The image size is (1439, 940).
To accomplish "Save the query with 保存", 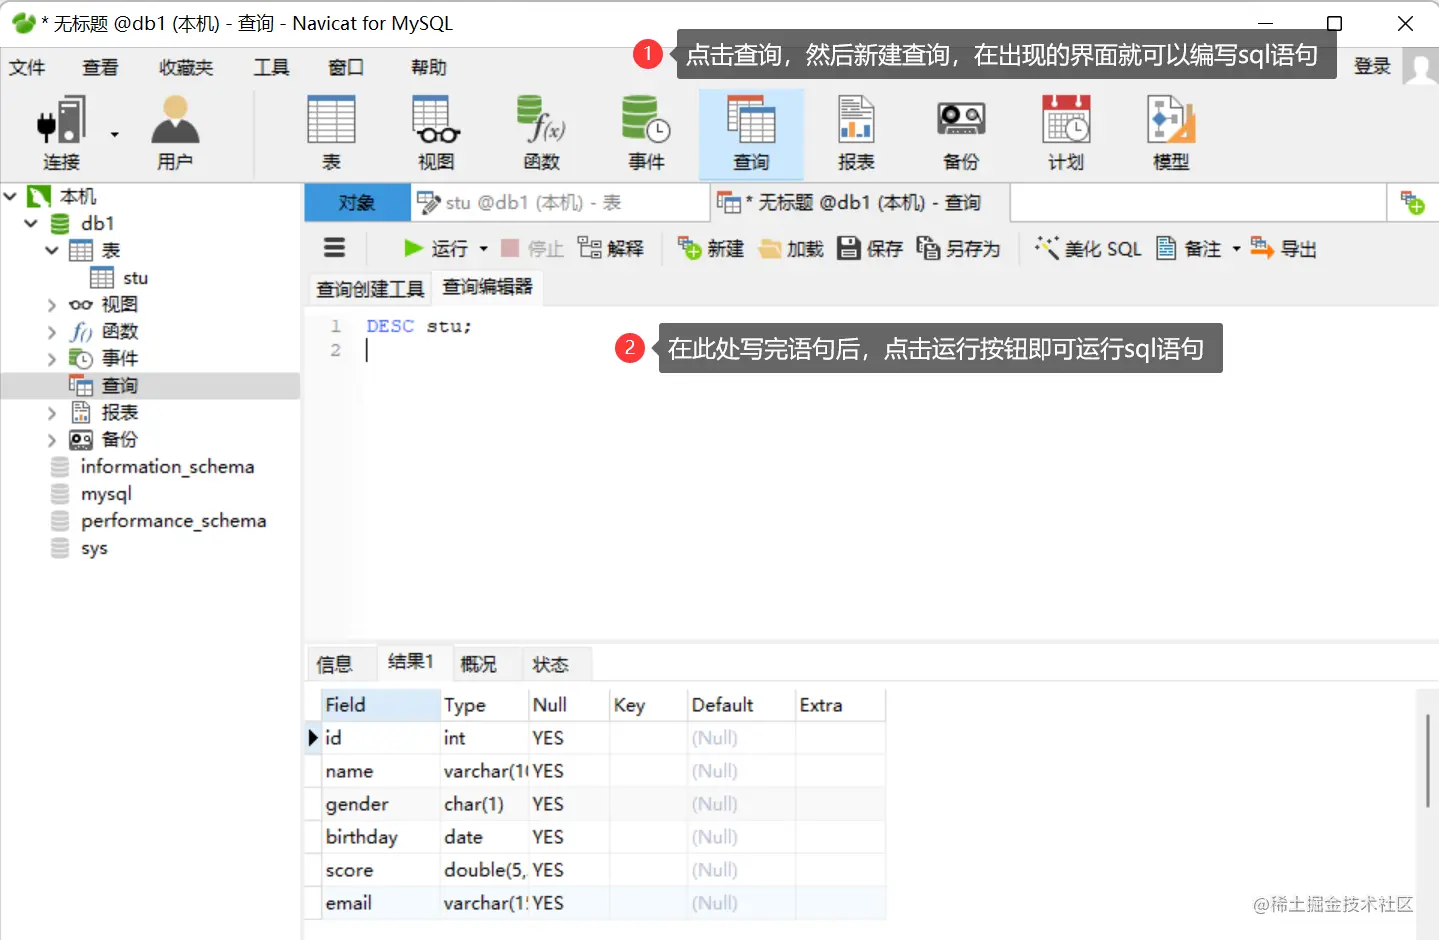I will tap(870, 248).
